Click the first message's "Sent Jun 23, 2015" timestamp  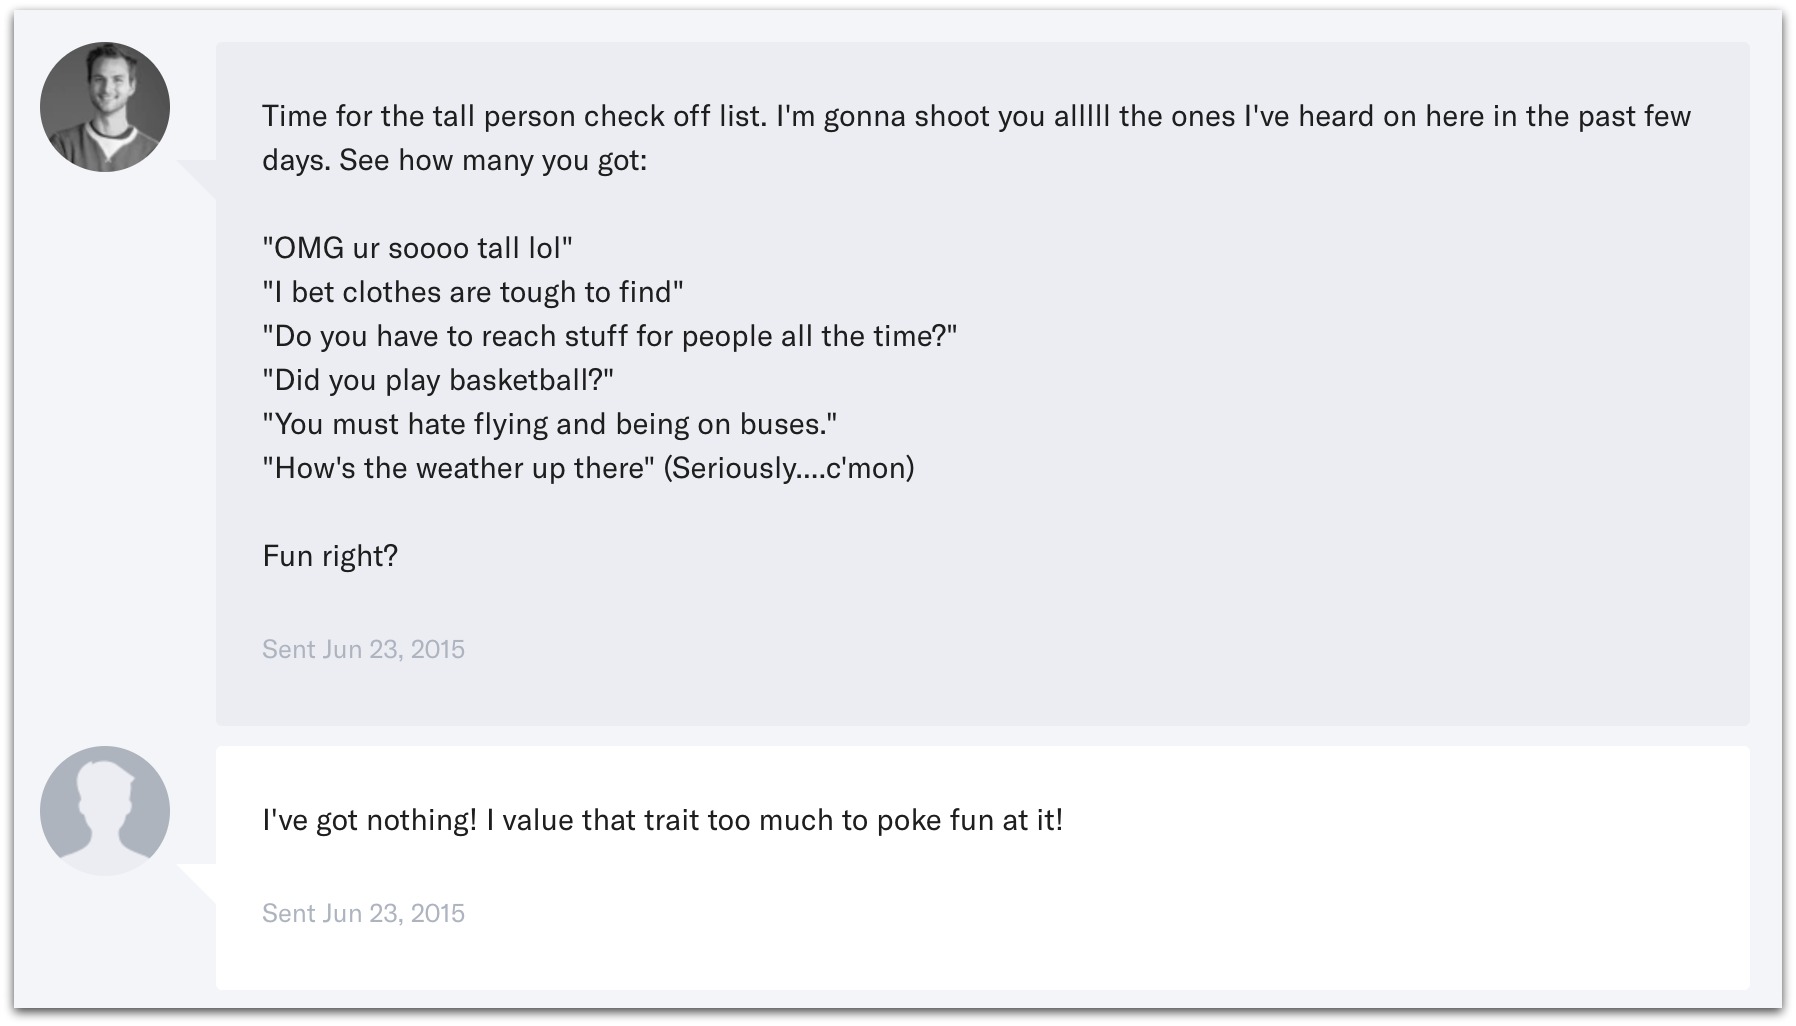[363, 649]
